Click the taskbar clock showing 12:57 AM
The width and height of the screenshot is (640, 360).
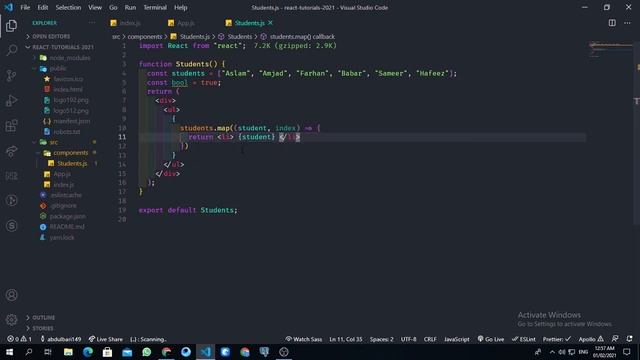point(604,352)
